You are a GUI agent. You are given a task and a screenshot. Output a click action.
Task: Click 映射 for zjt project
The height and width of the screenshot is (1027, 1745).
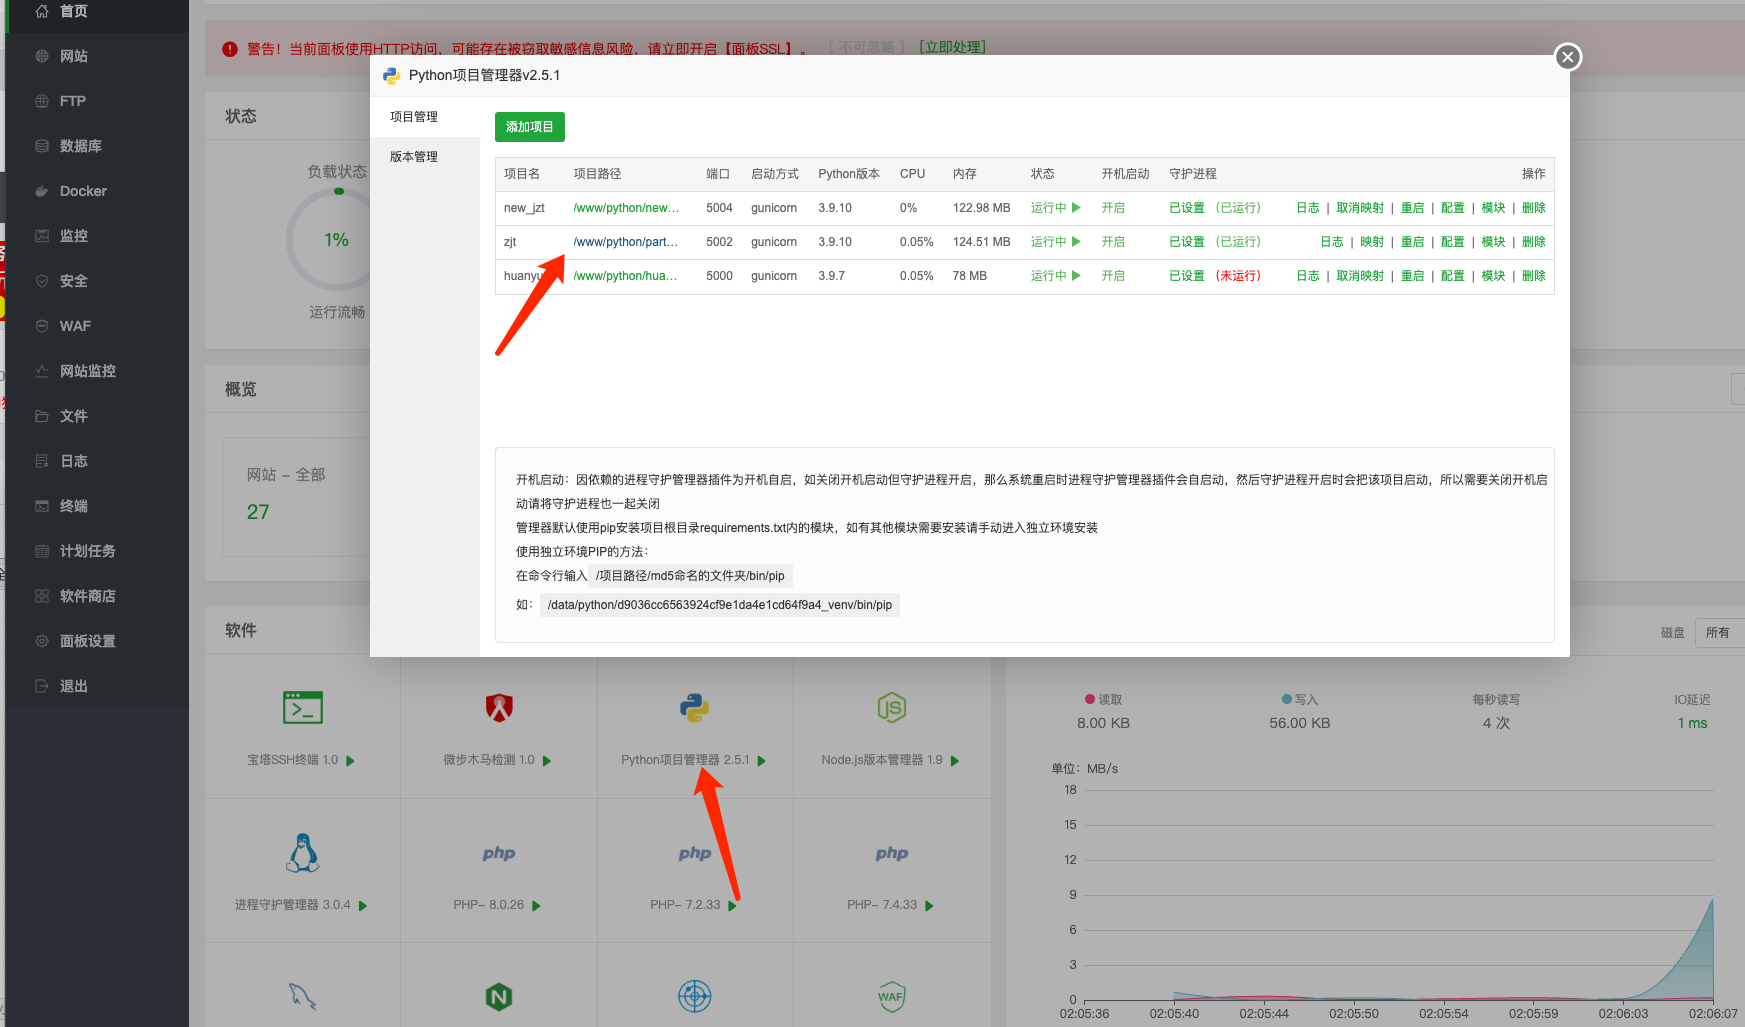tap(1372, 242)
